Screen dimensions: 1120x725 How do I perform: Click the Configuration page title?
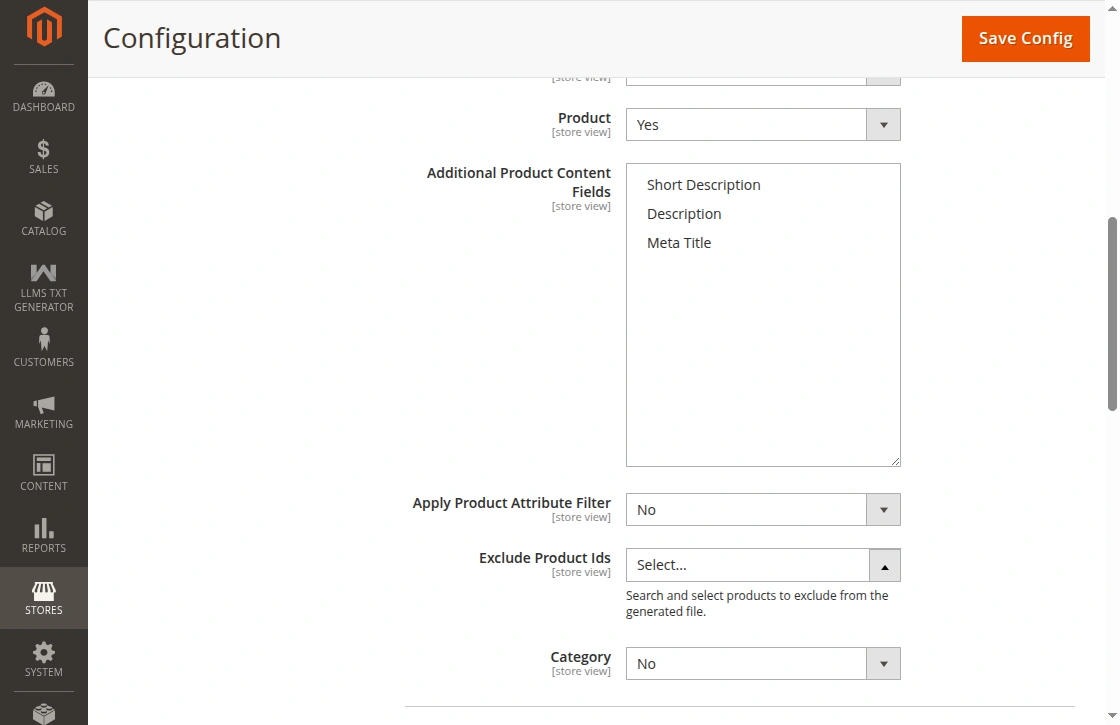coord(192,39)
